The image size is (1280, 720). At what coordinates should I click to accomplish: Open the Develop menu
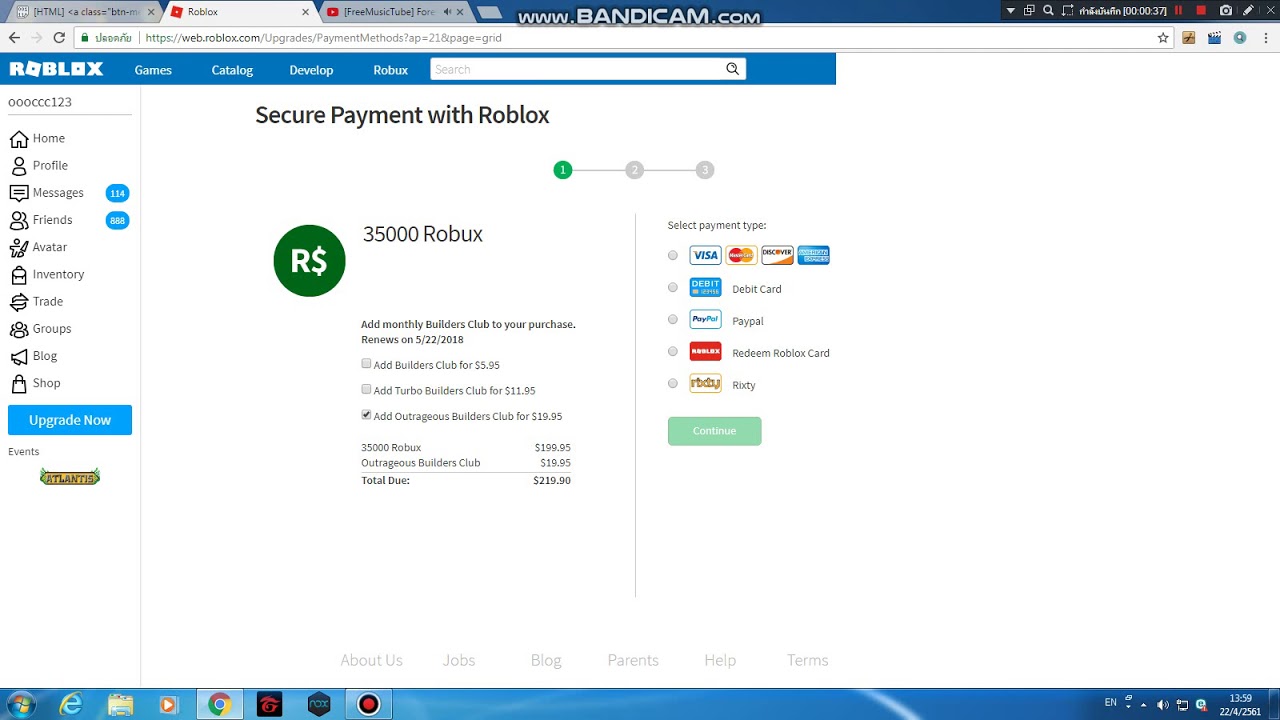(x=311, y=70)
